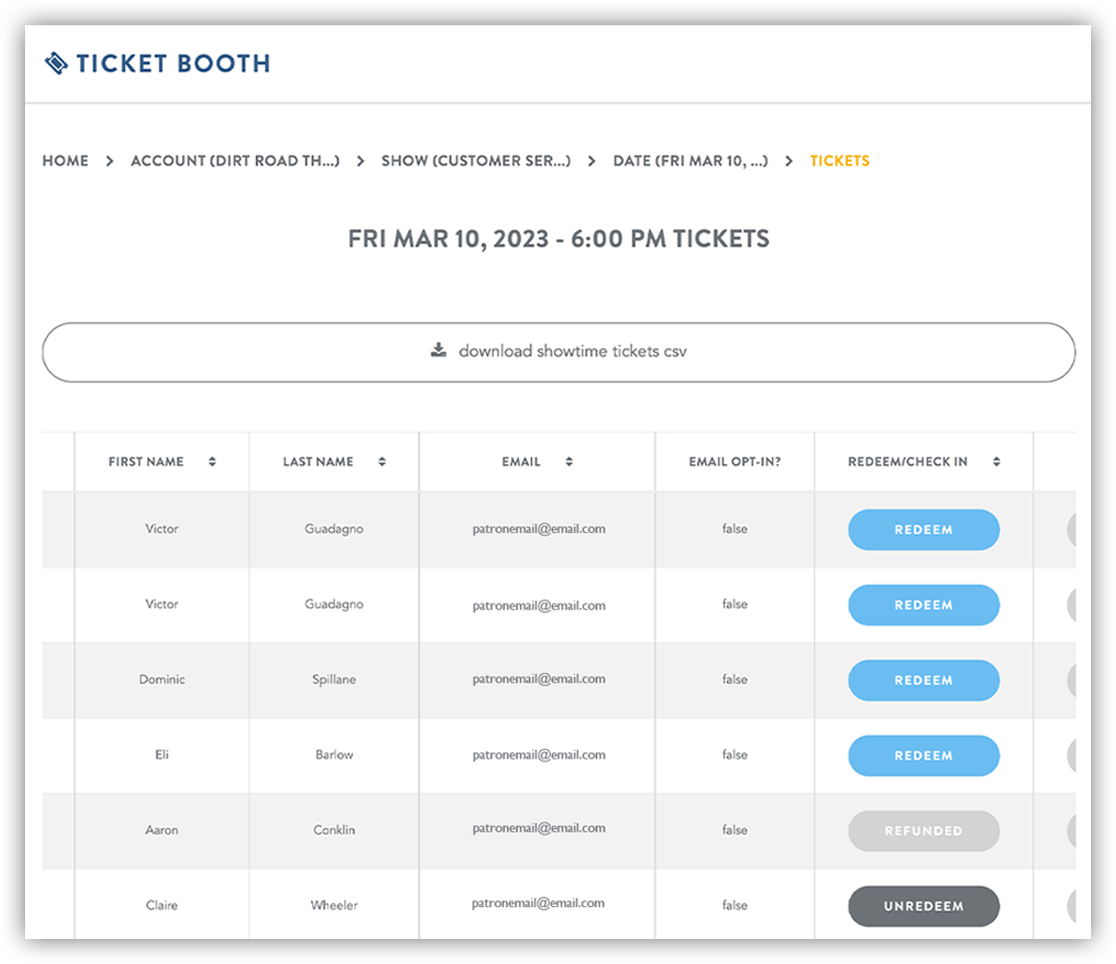Click Refunded button for Aaron Conklin
This screenshot has height=964, width=1116.
coord(923,831)
